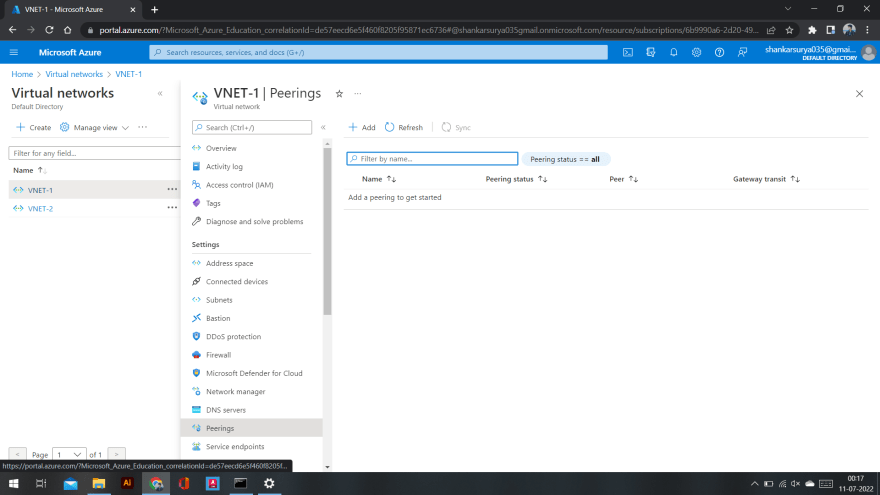Collapse the VNET-1 resource menu

(x=323, y=127)
